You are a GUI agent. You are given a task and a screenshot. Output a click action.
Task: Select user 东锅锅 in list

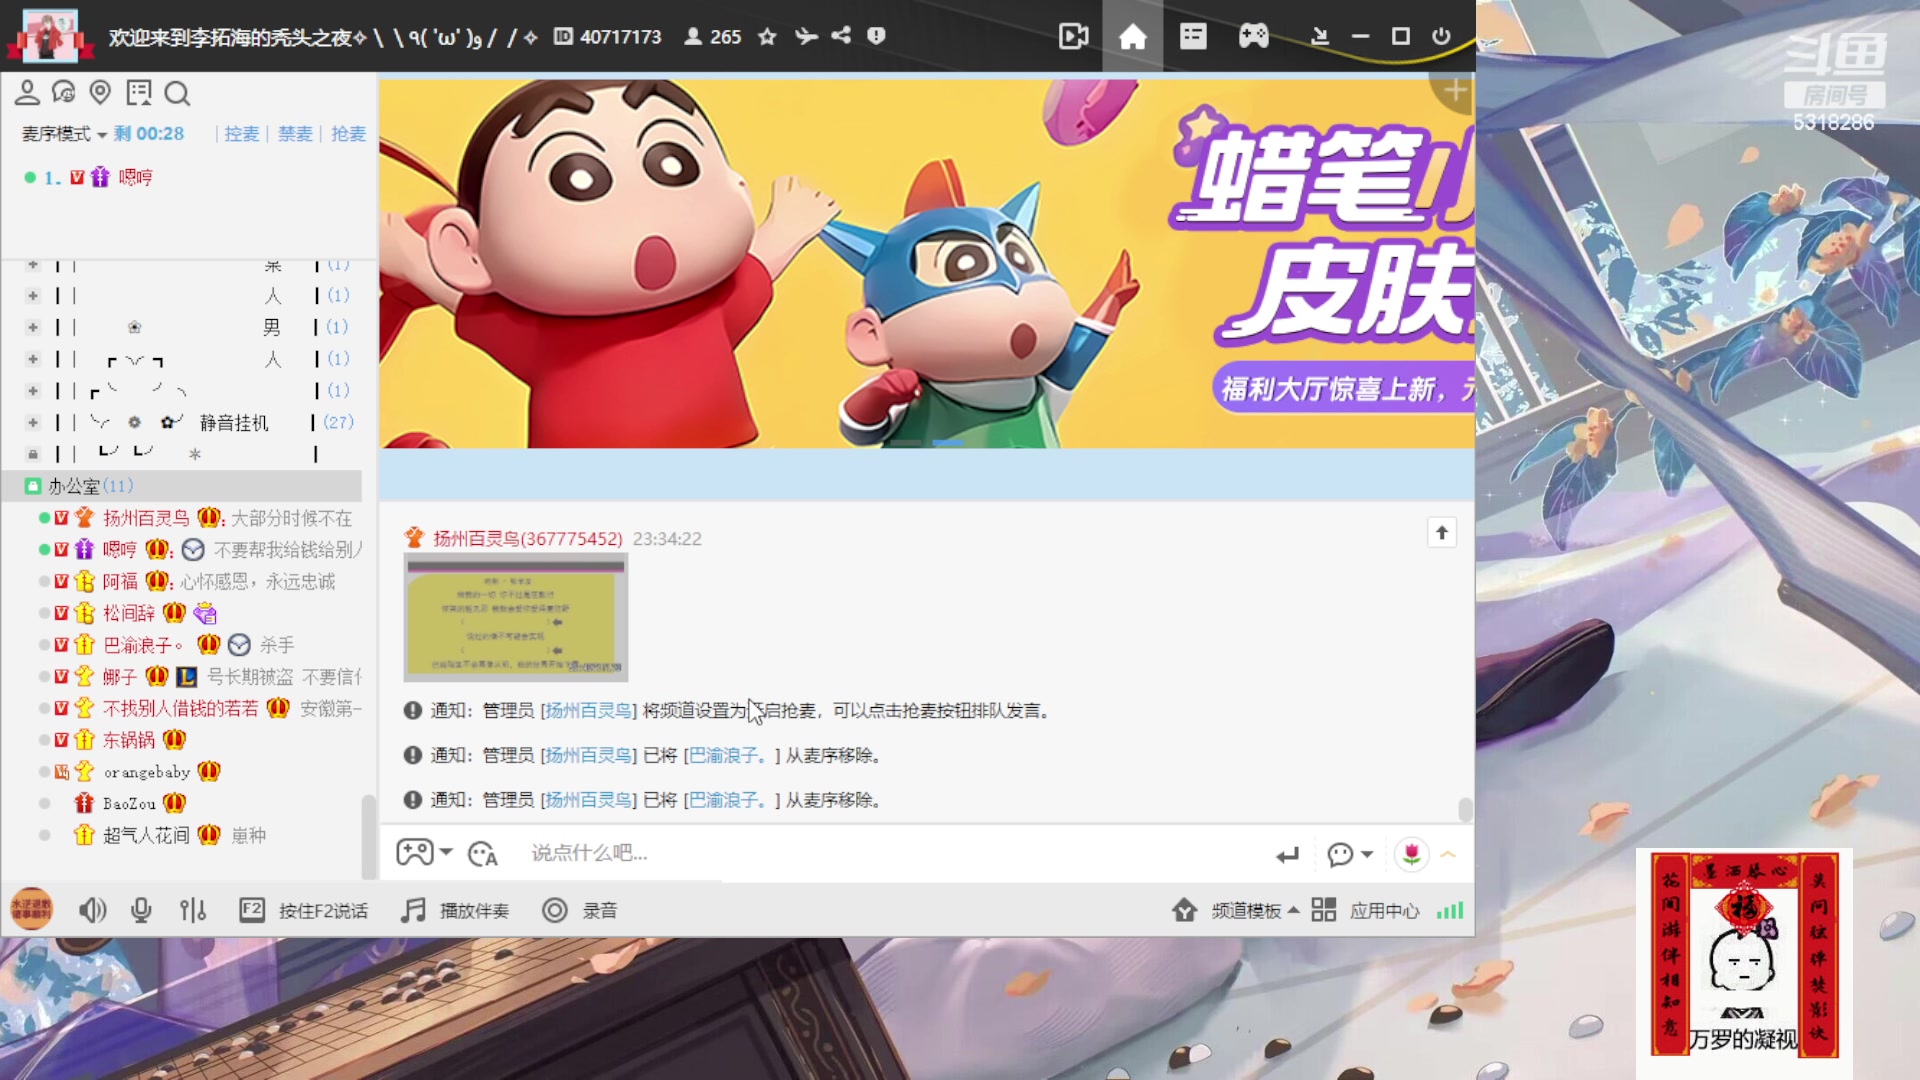[129, 740]
